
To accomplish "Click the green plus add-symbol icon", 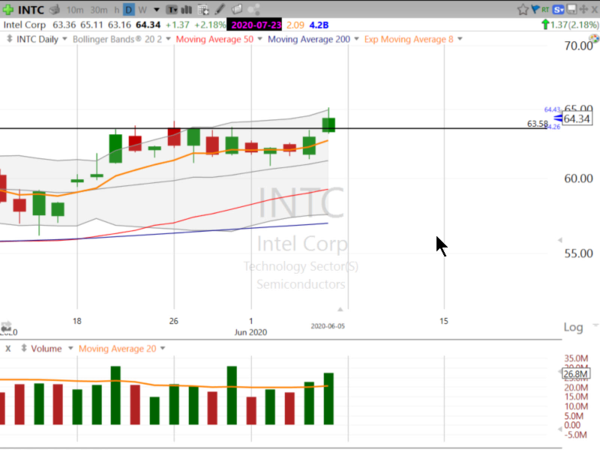I will point(8,9).
